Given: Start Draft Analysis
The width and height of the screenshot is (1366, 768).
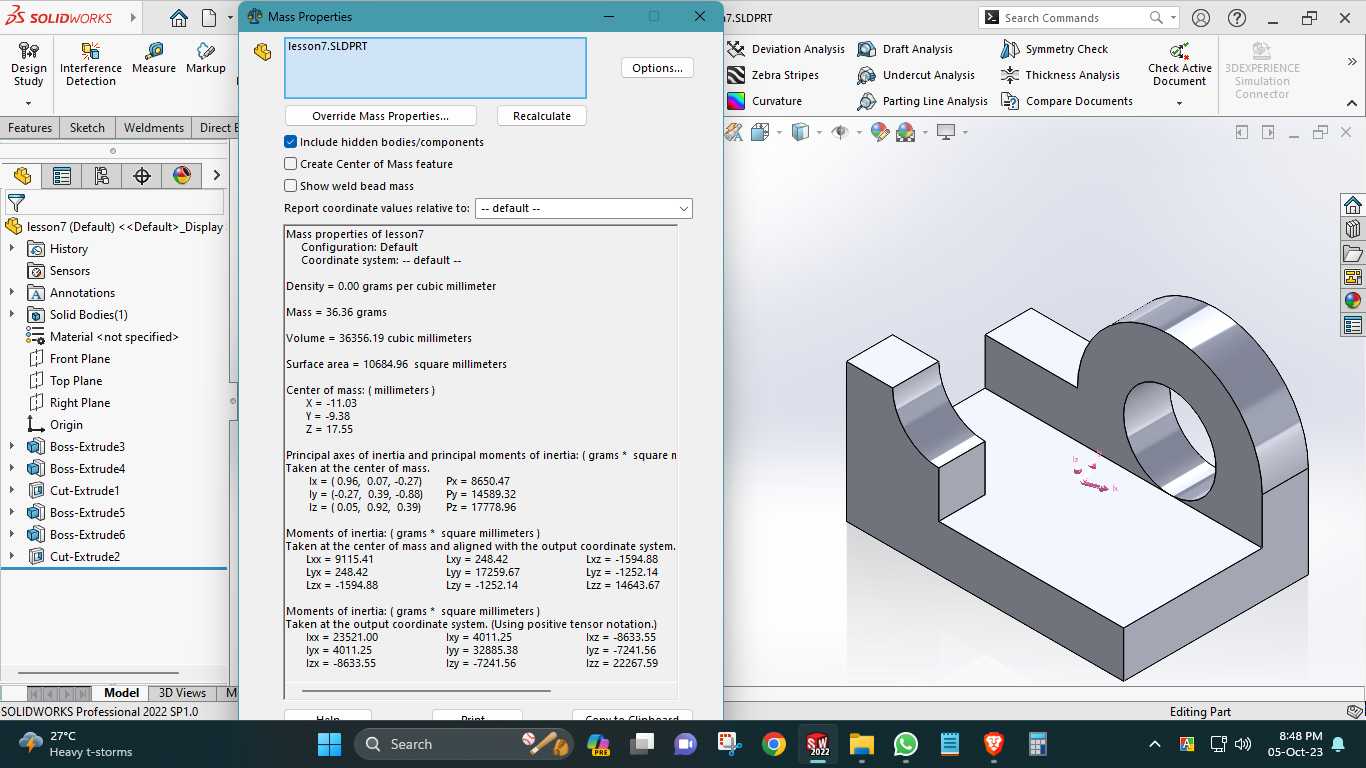Looking at the screenshot, I should [905, 49].
